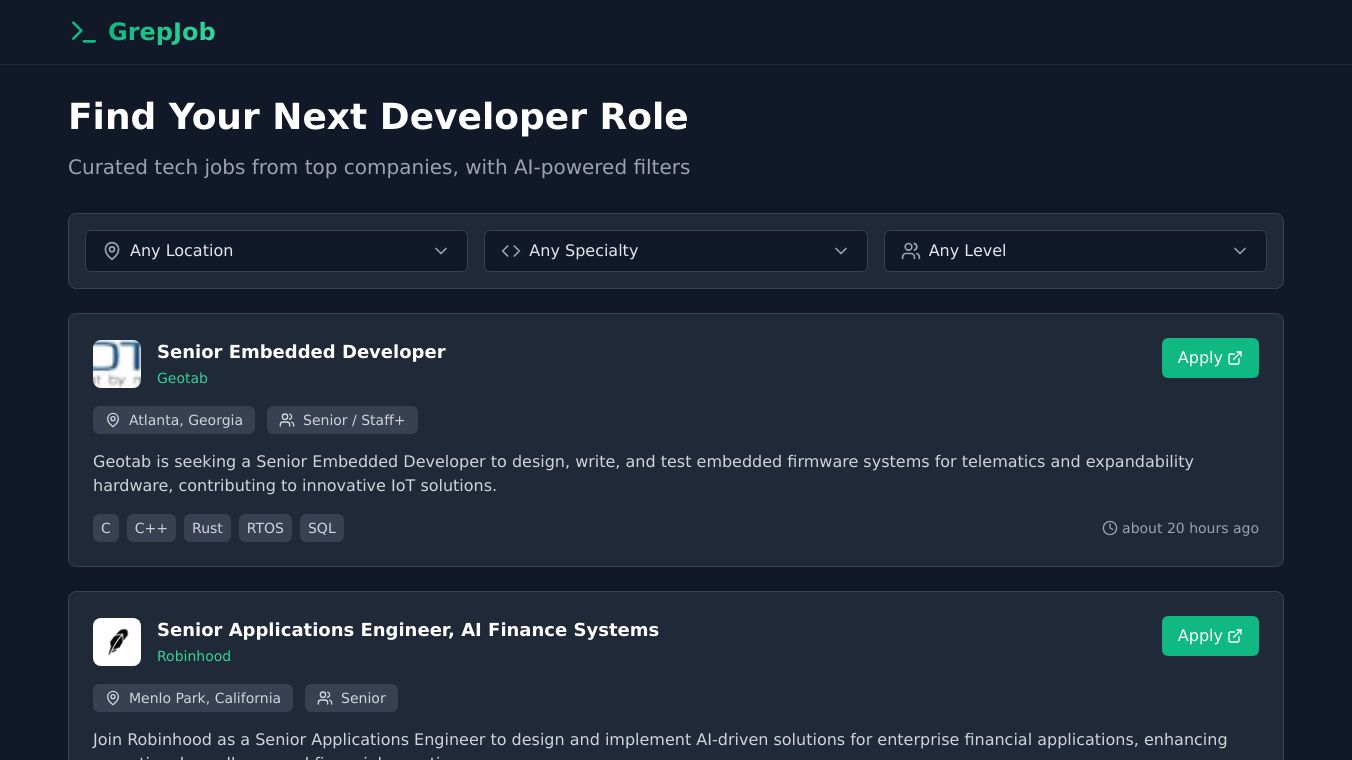Click the Geotab company logo thumbnail
The image size is (1352, 760).
coord(117,364)
